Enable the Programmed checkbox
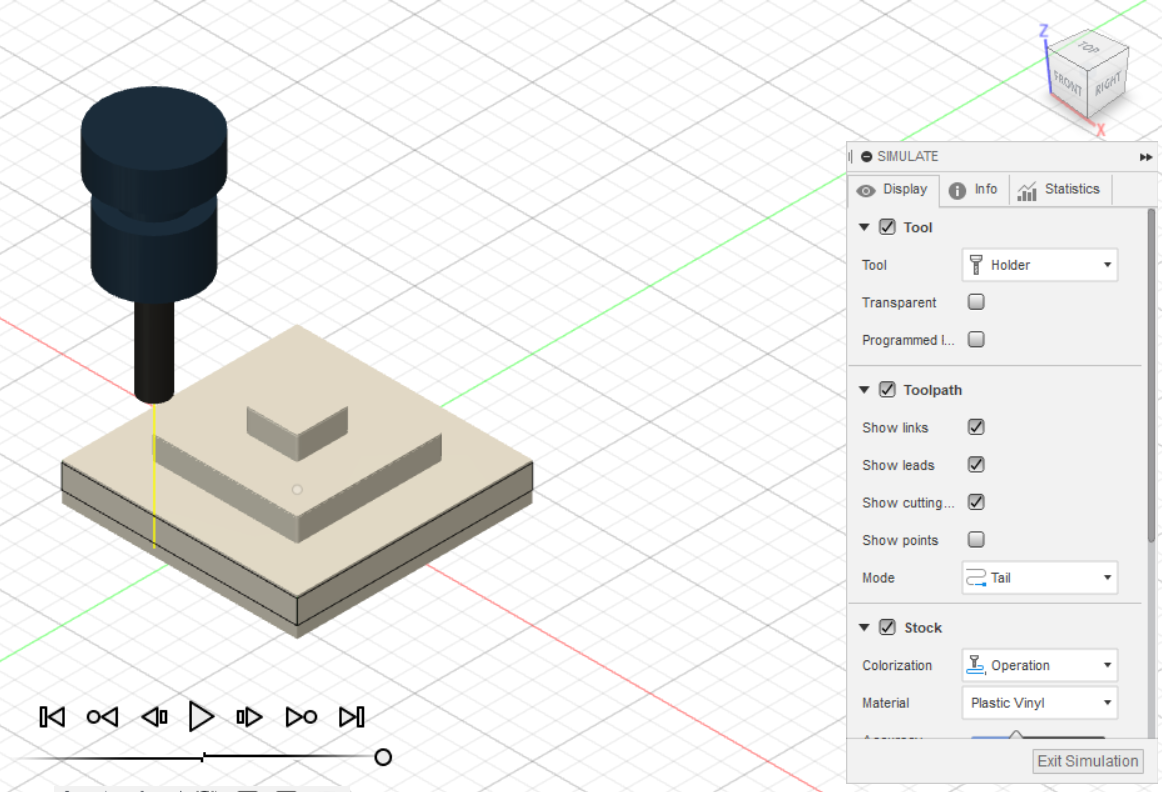Screen dimensions: 1162x792 976,339
